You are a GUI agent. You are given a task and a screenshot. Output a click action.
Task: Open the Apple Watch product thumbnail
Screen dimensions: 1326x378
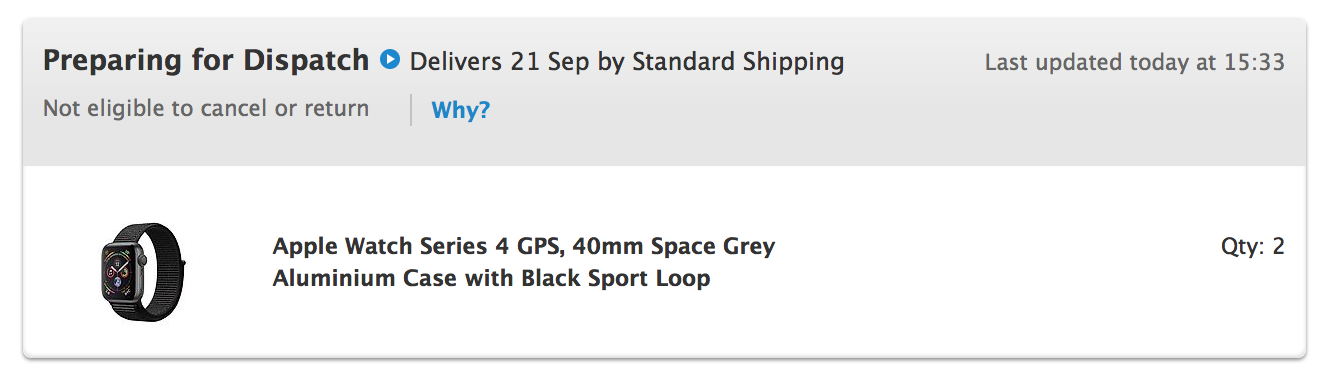pos(144,272)
